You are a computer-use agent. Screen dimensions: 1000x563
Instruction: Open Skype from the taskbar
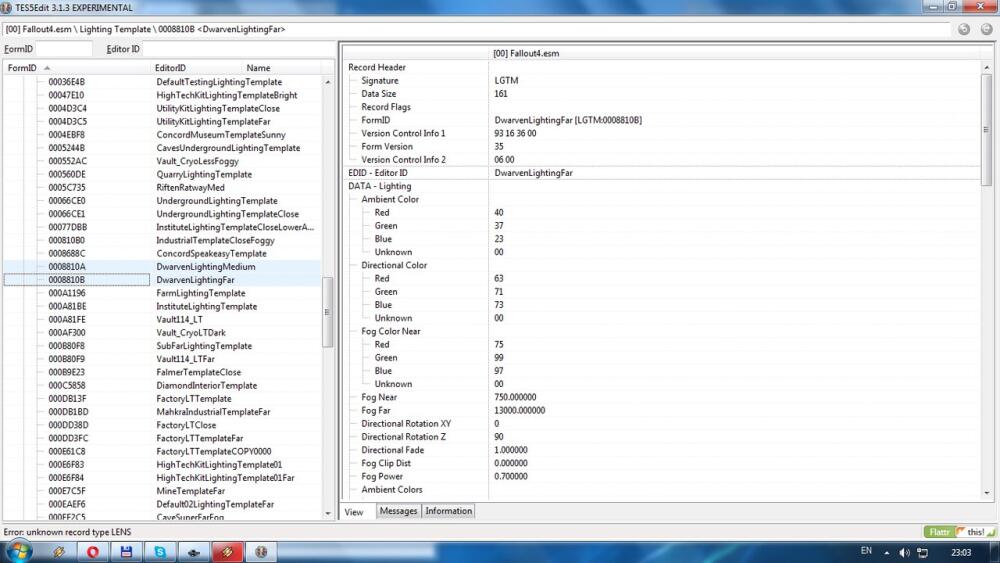tap(160, 552)
